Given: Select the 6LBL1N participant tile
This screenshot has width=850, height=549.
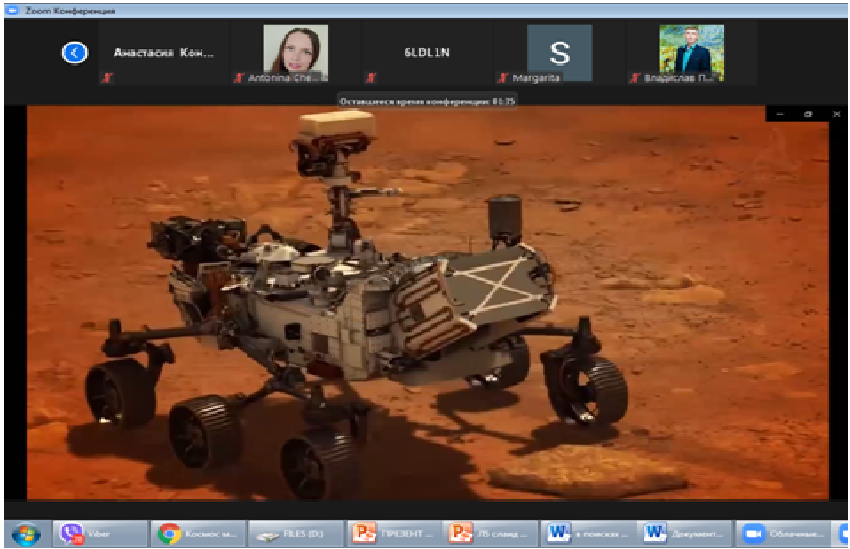Looking at the screenshot, I should click(427, 53).
